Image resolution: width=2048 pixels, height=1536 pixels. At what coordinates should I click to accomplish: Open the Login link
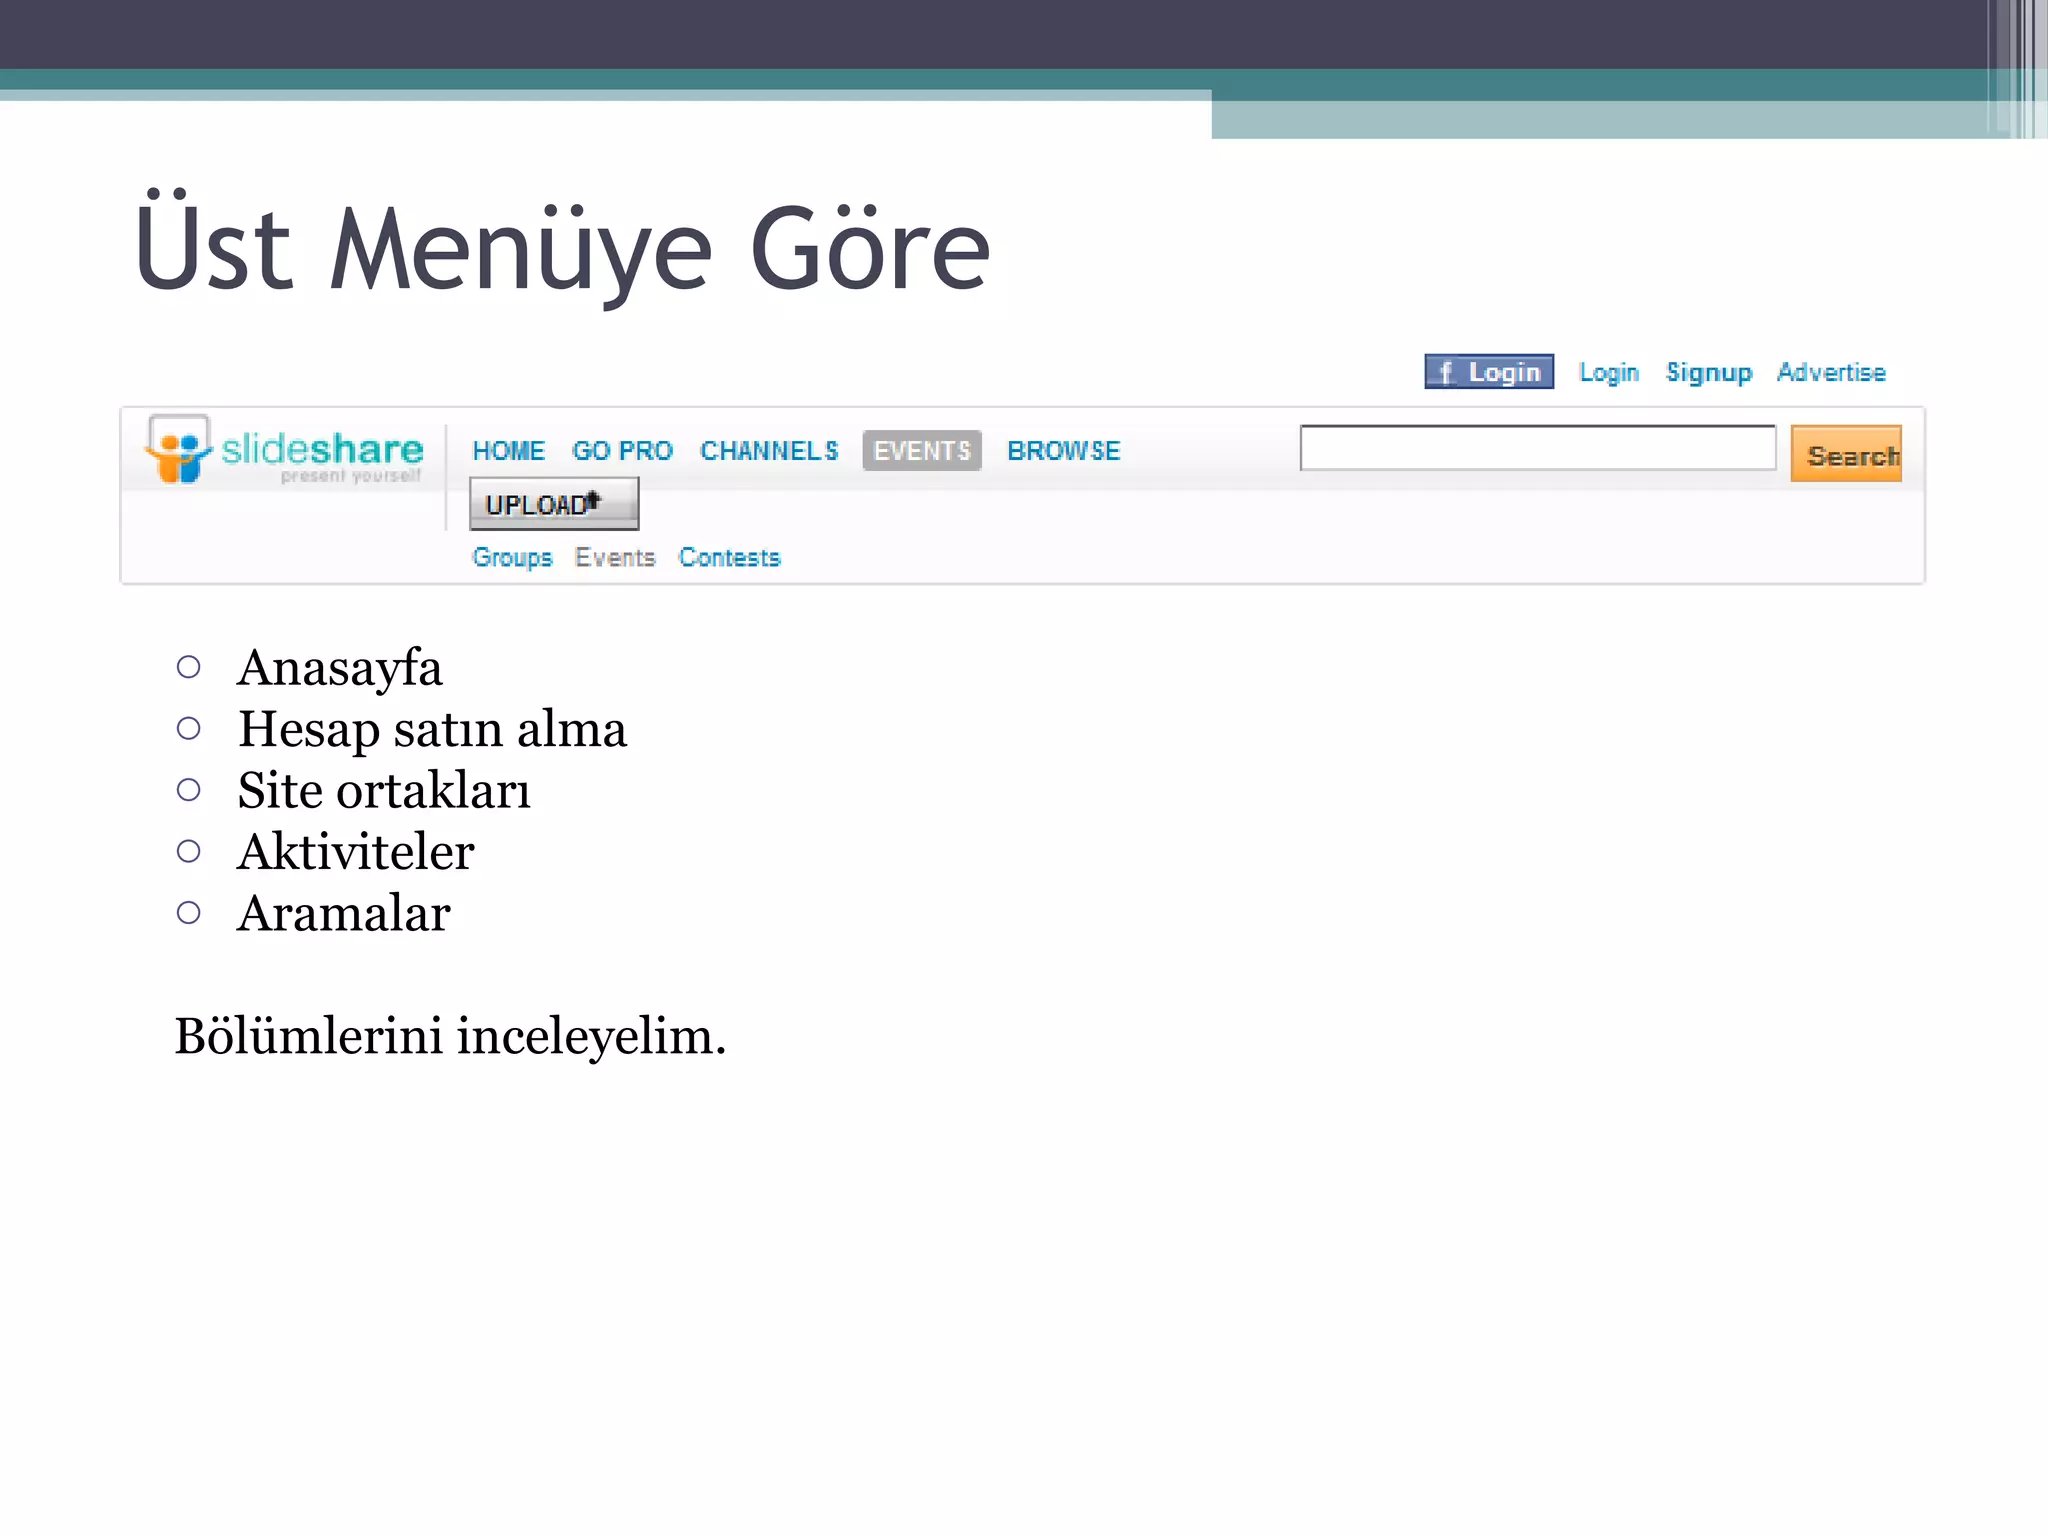pyautogui.click(x=1609, y=372)
